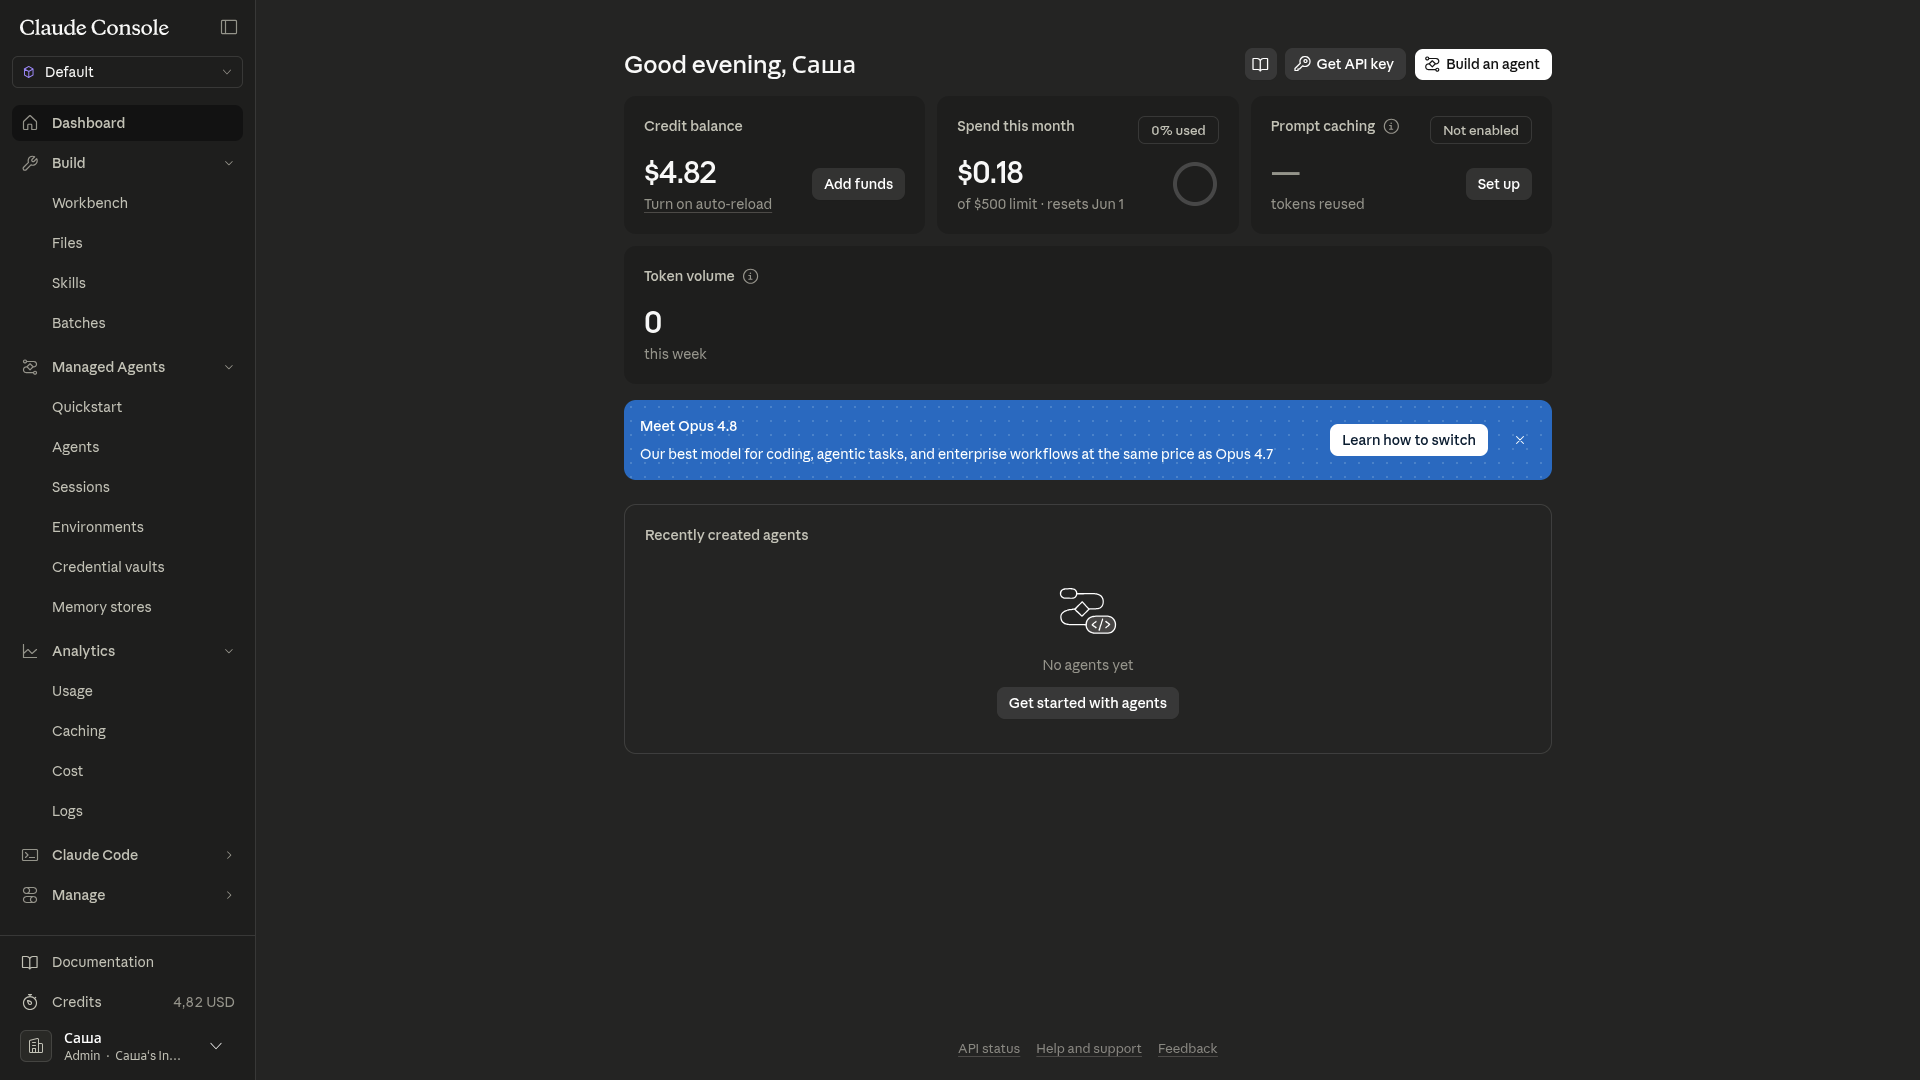1920x1080 pixels.
Task: Click the organization building icon next to Саша
Action: point(36,1046)
